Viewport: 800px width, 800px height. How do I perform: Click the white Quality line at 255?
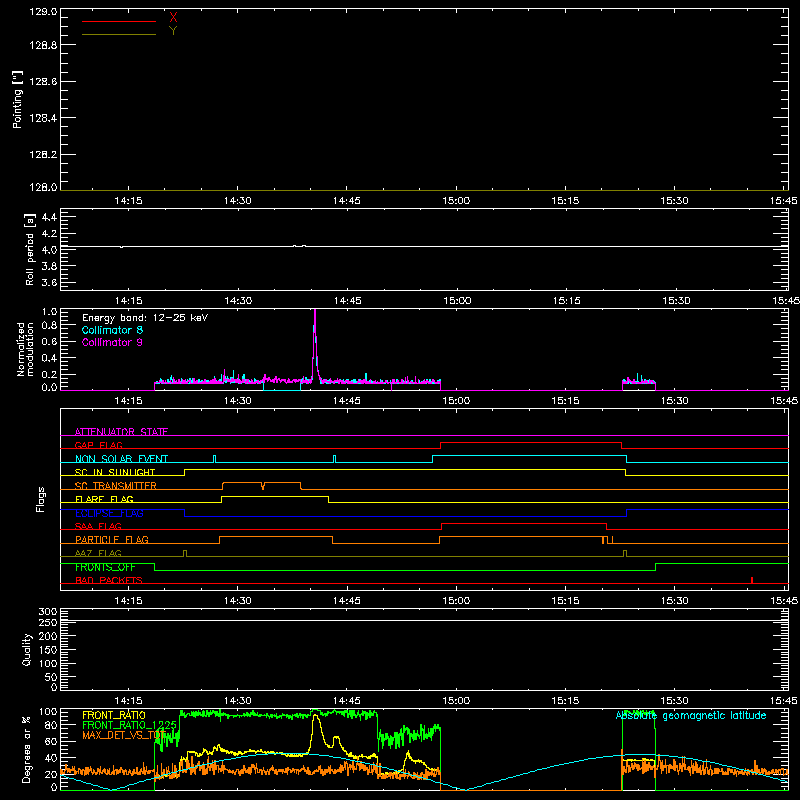pyautogui.click(x=424, y=620)
